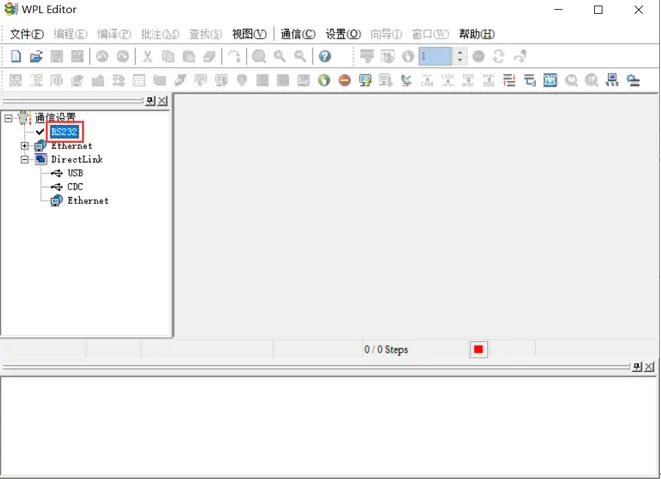Toggle the checkmark beside RS232

tap(40, 132)
